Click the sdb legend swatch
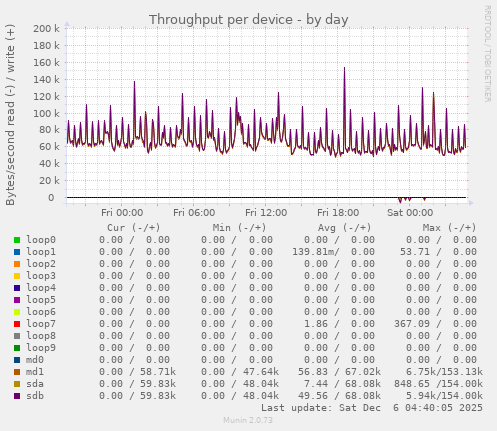 [x=17, y=396]
